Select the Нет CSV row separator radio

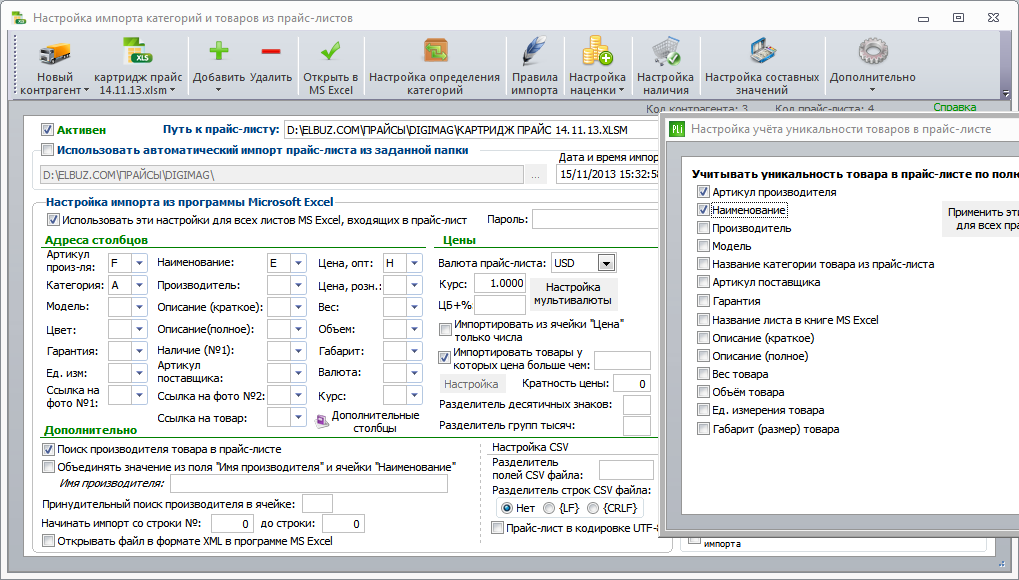[506, 508]
